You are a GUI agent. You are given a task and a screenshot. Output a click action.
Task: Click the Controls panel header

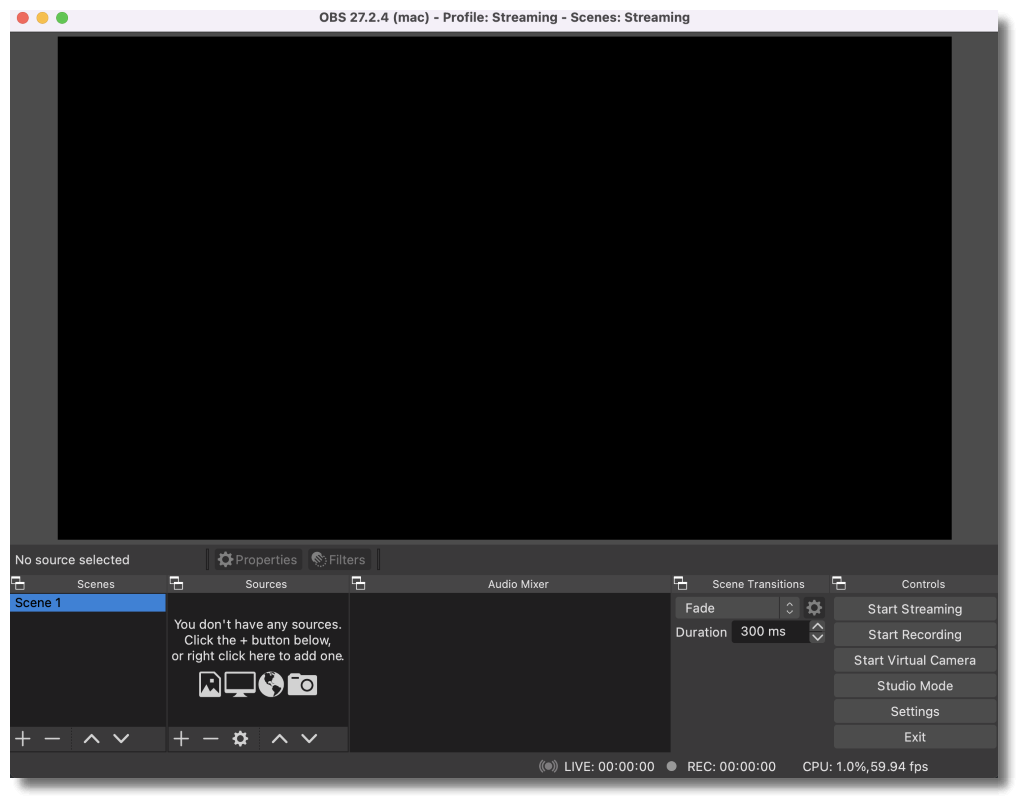point(923,584)
